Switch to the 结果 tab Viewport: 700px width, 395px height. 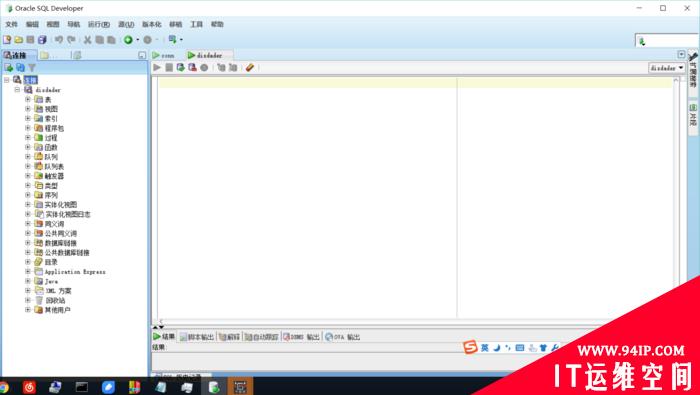point(164,337)
